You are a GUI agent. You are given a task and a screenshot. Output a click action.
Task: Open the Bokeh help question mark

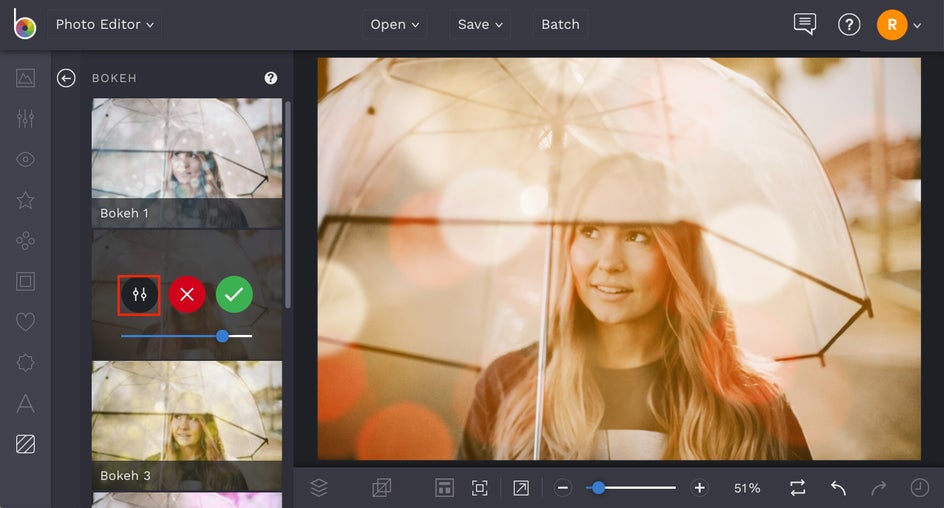click(x=271, y=78)
